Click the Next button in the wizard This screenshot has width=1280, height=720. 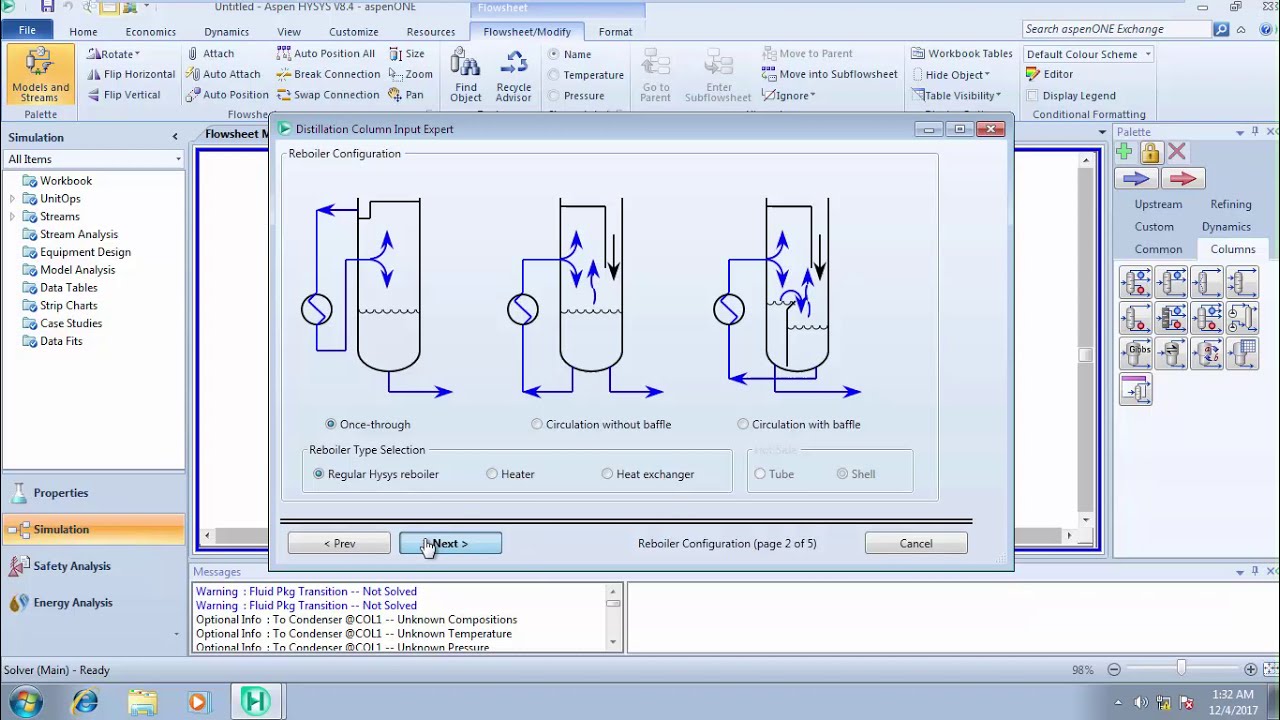(450, 543)
